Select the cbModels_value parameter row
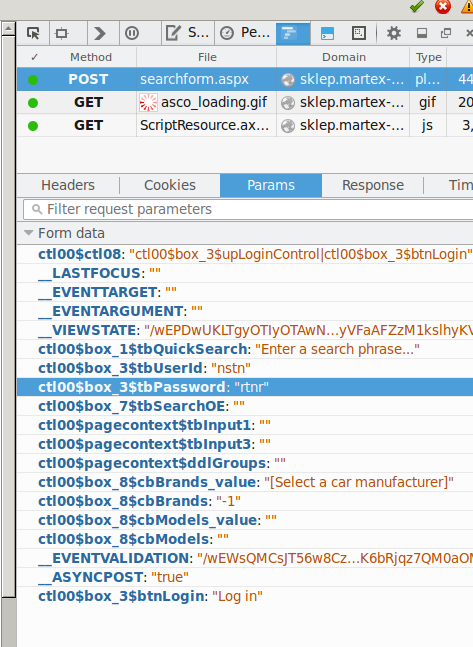Screen dimensions: 473x647 pos(245,520)
